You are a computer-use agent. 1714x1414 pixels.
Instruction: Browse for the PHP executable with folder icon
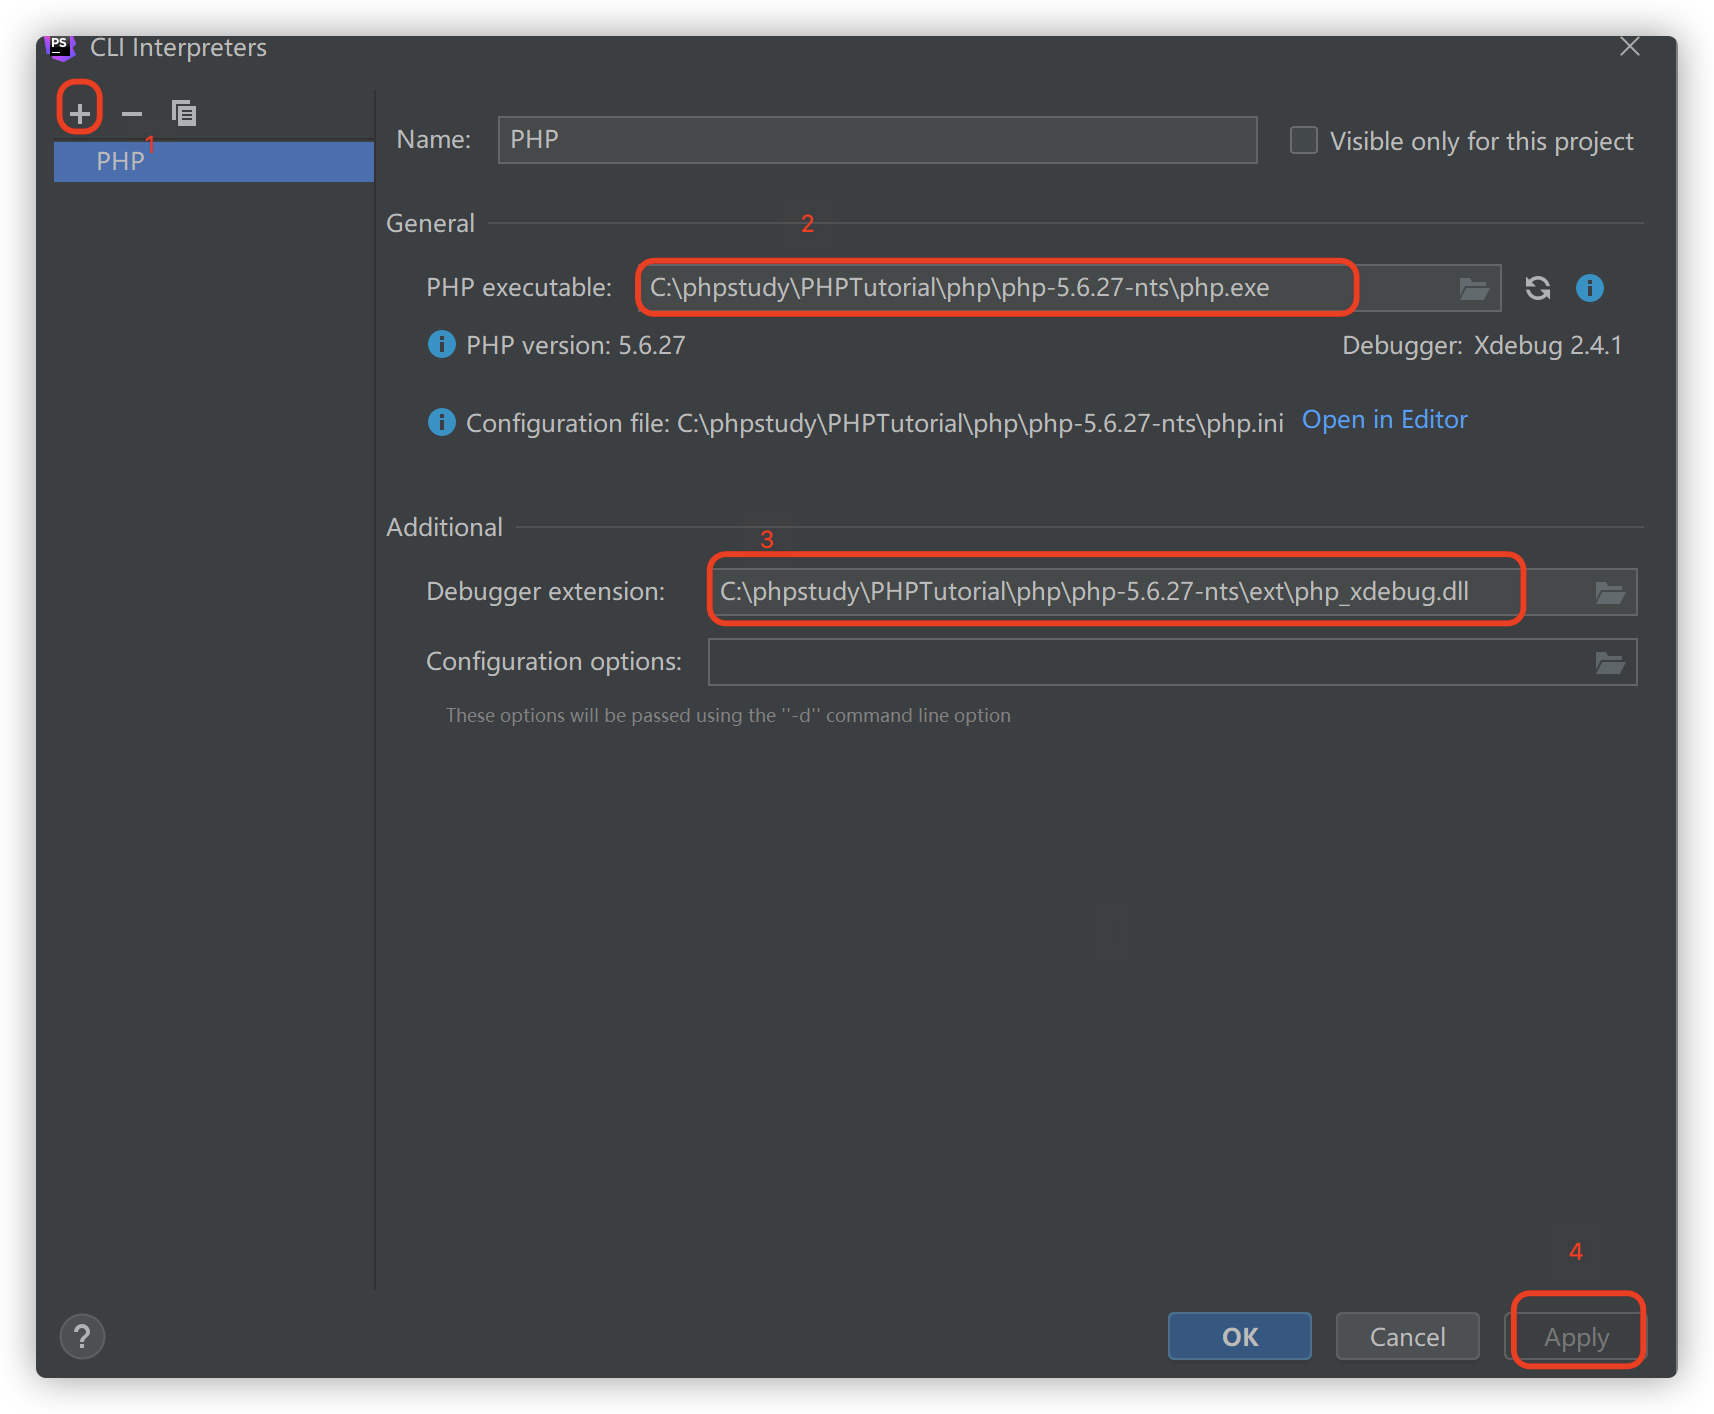coord(1473,288)
